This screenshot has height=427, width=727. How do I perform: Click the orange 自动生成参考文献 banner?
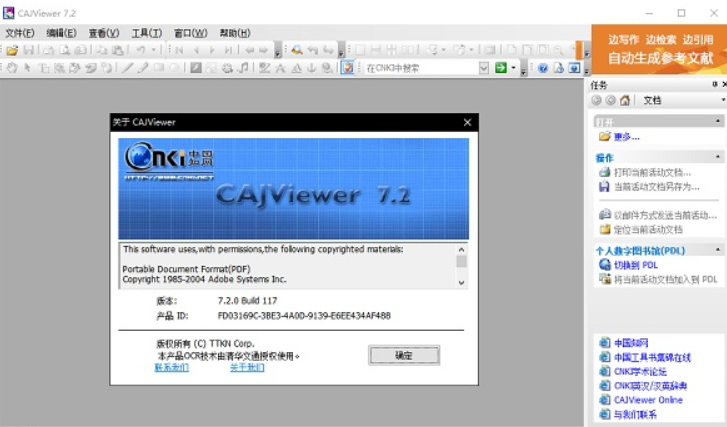pos(659,50)
